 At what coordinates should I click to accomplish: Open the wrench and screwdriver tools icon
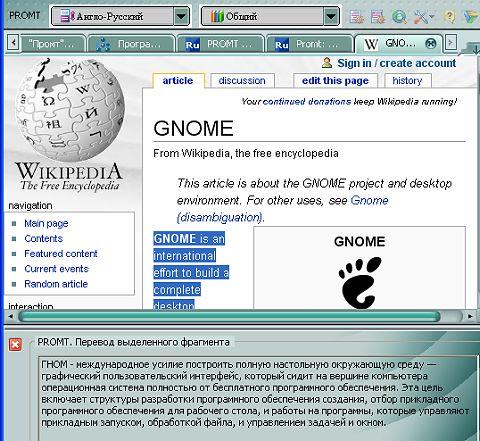pos(420,16)
